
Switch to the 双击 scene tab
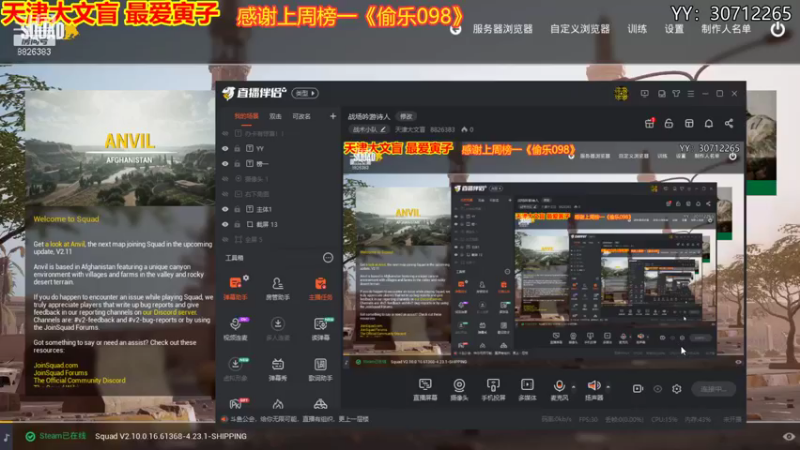click(276, 116)
